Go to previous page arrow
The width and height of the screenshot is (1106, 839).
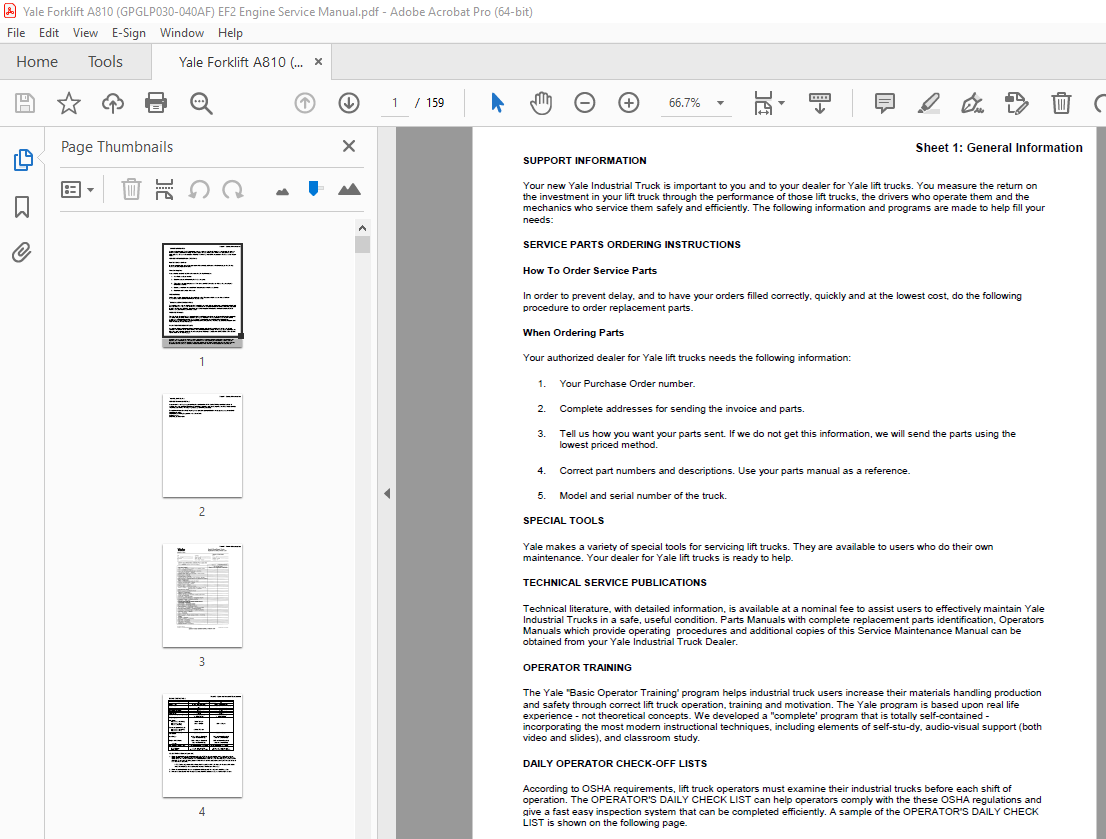[x=305, y=103]
